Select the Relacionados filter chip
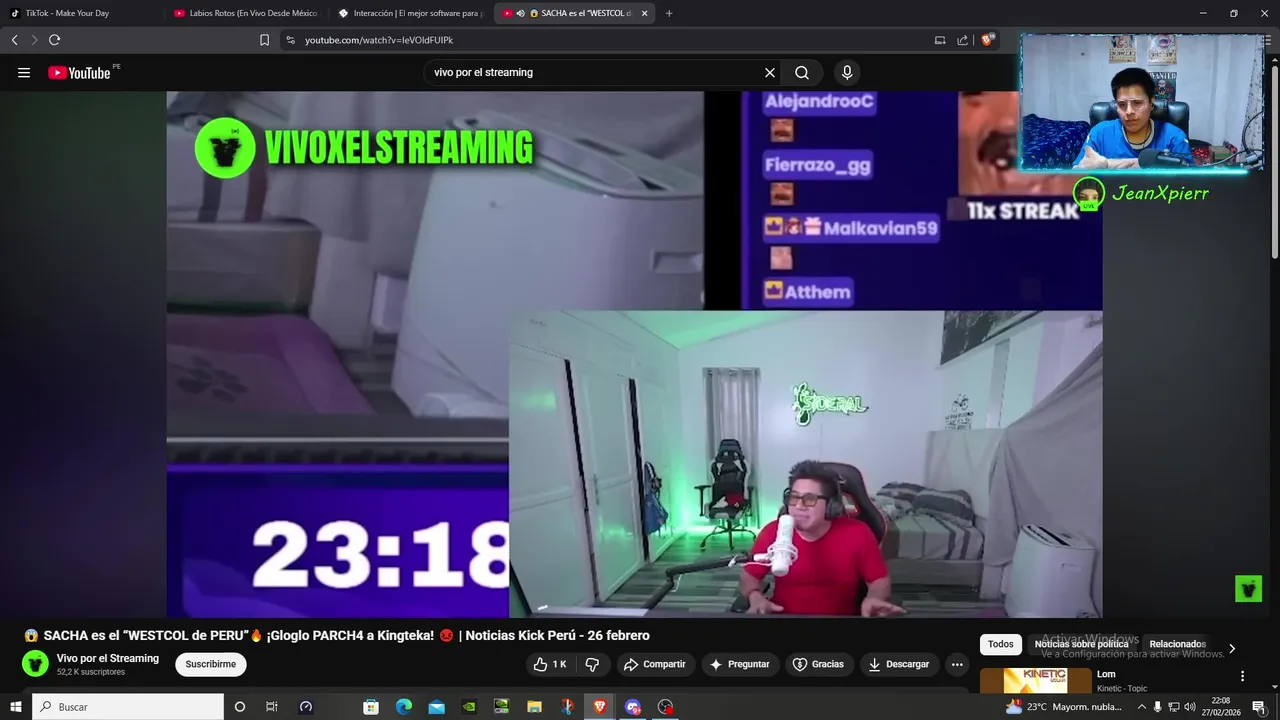The height and width of the screenshot is (720, 1280). (1177, 644)
